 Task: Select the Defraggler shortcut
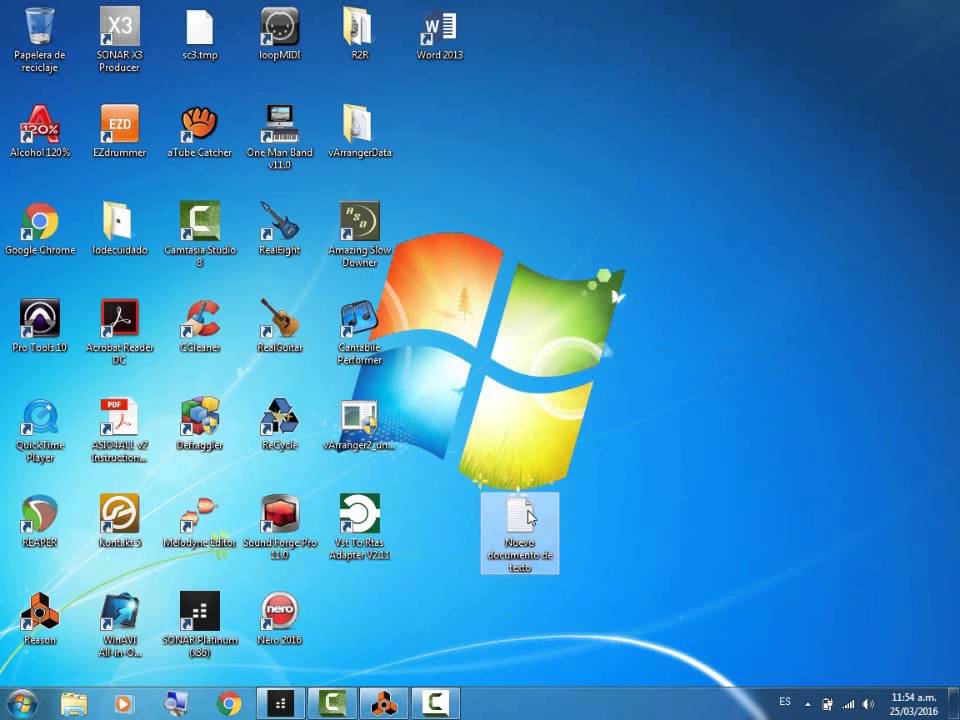[200, 424]
